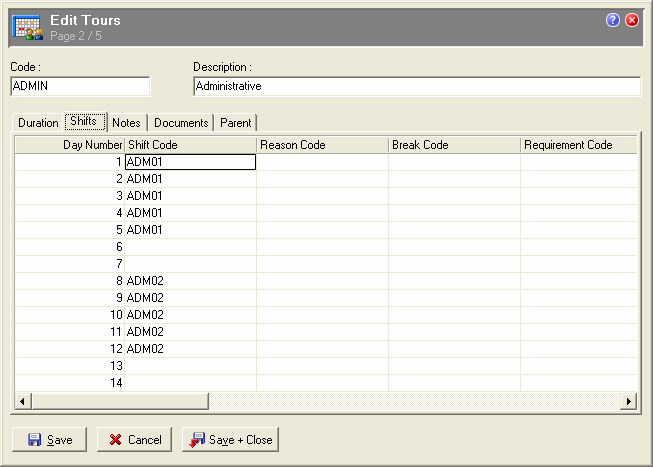Screen dimensions: 653x467
Task: Click the scroll right arrow on the grid
Action: tap(629, 402)
